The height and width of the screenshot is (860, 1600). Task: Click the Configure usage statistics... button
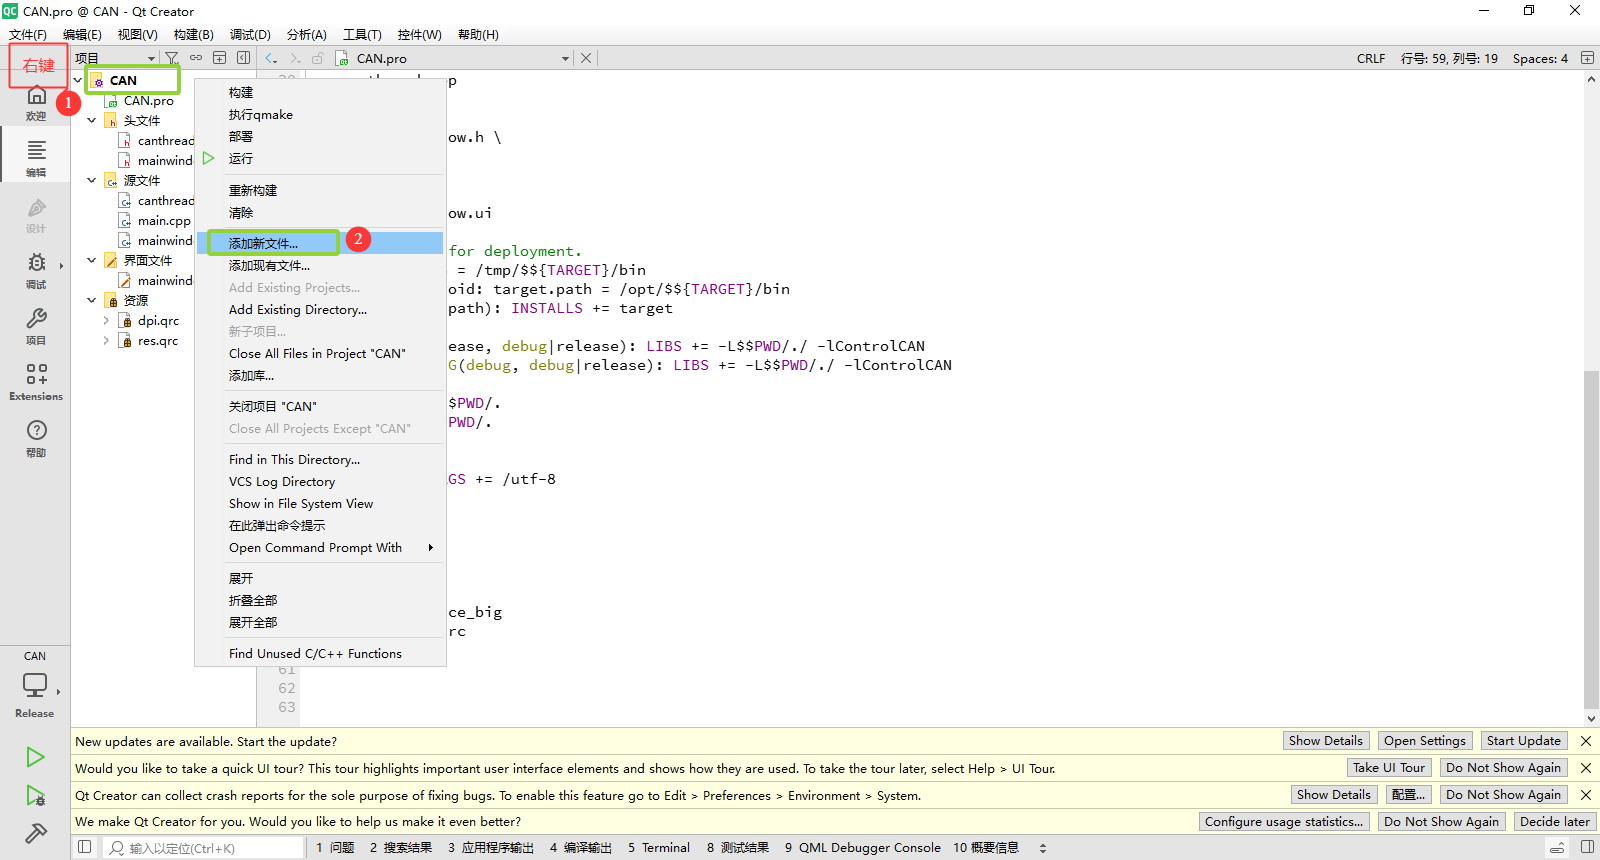tap(1284, 822)
